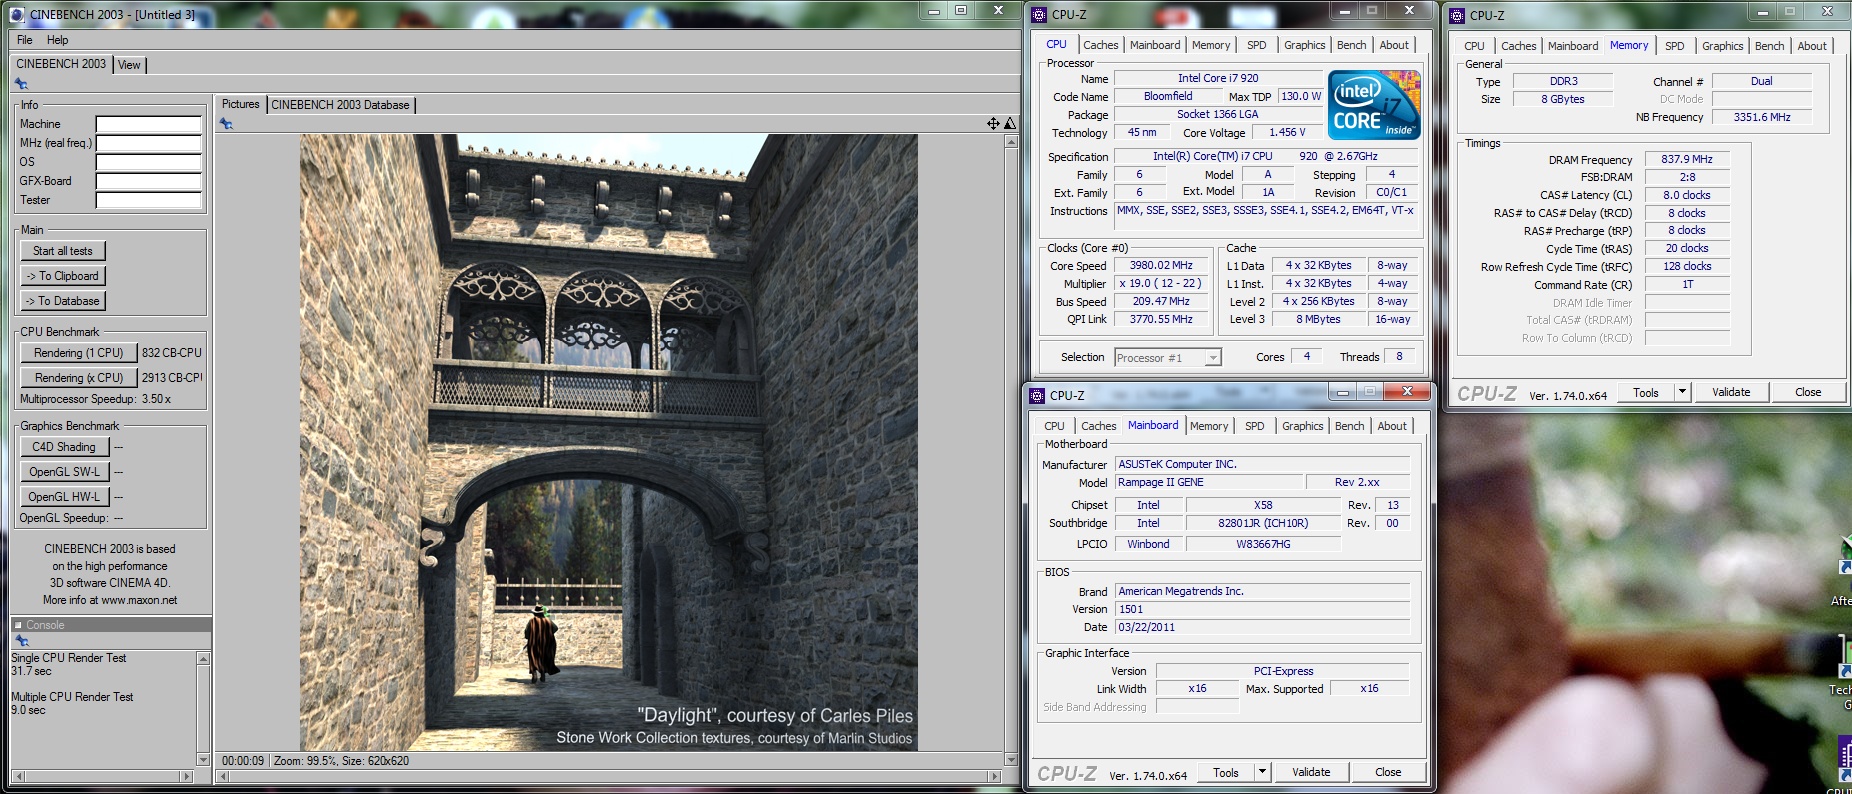Click Close in the CPU-Z mainboard window
The height and width of the screenshot is (794, 1852).
tap(1388, 772)
